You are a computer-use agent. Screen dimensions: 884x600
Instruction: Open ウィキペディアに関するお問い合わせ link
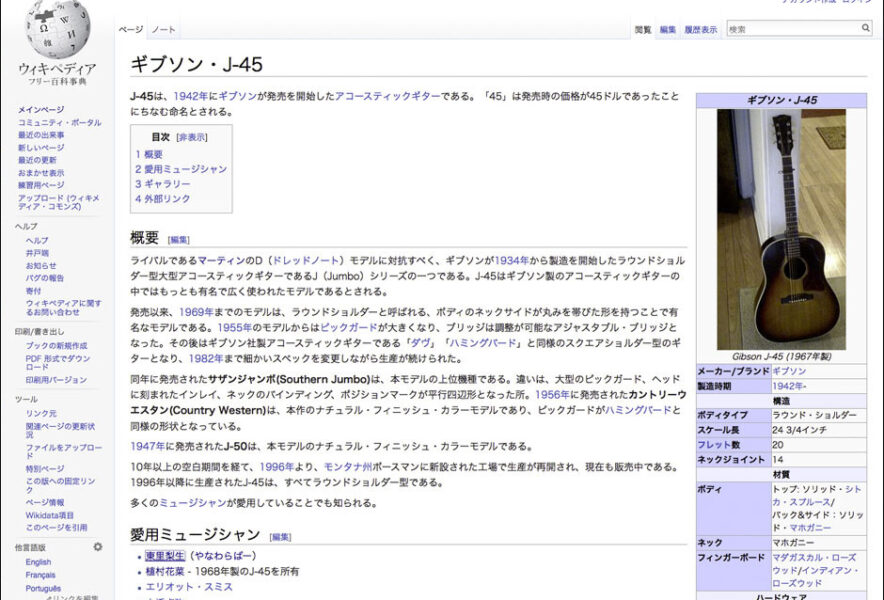click(63, 307)
